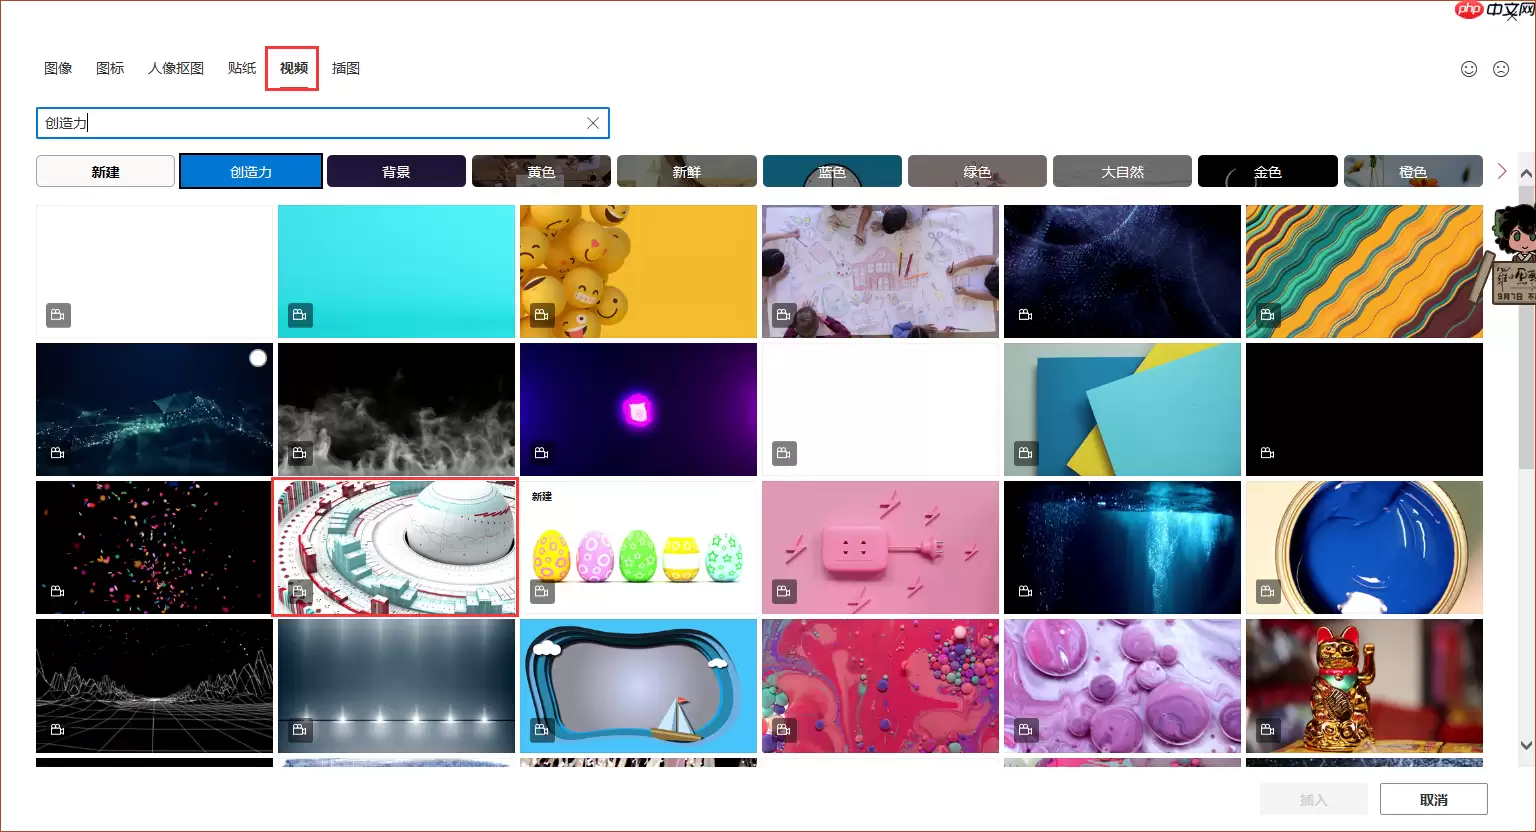Choose the pink and red marbled fluid video

(880, 685)
